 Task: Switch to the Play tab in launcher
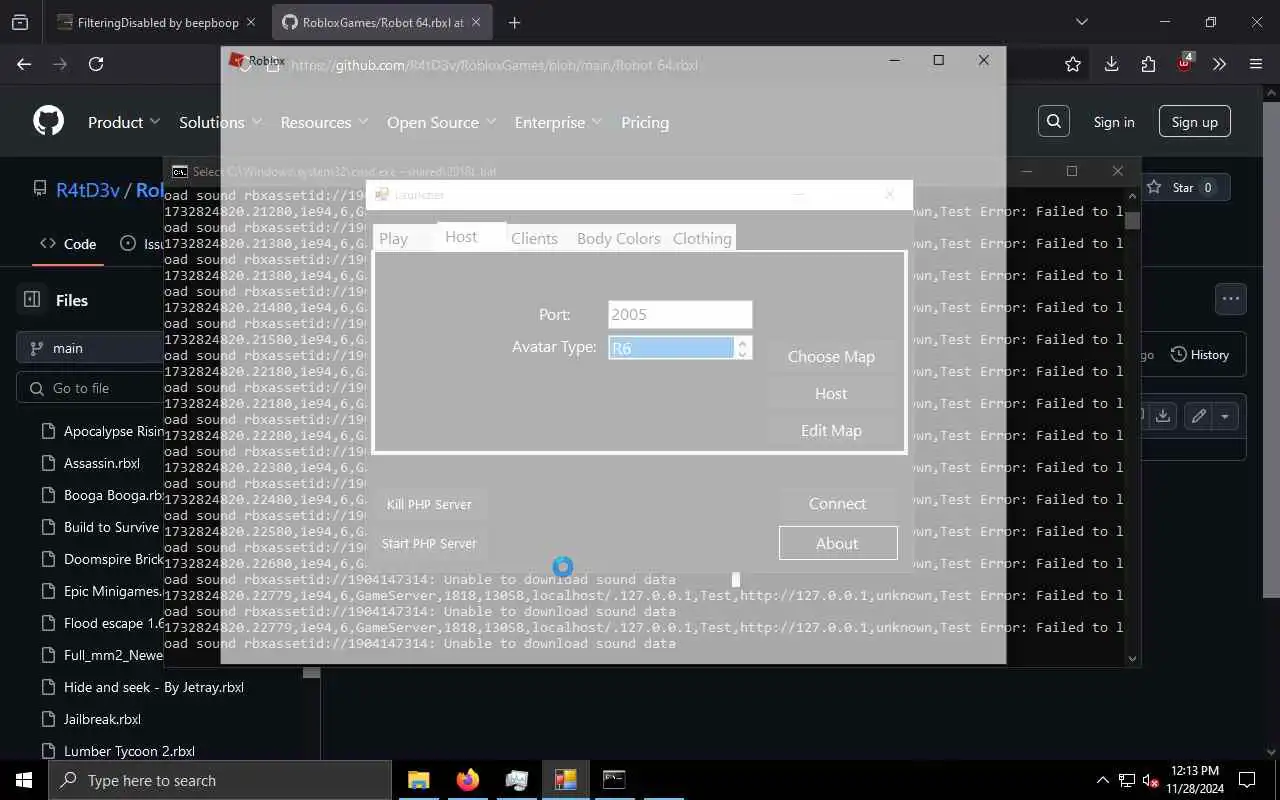(x=394, y=238)
